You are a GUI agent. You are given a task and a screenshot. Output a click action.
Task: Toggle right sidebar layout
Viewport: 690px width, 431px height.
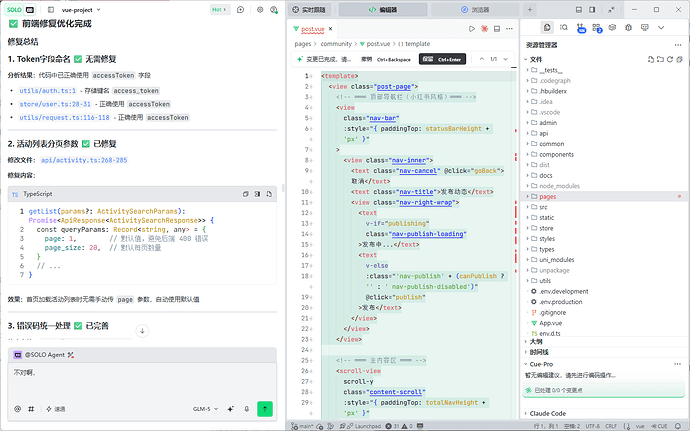[592, 9]
